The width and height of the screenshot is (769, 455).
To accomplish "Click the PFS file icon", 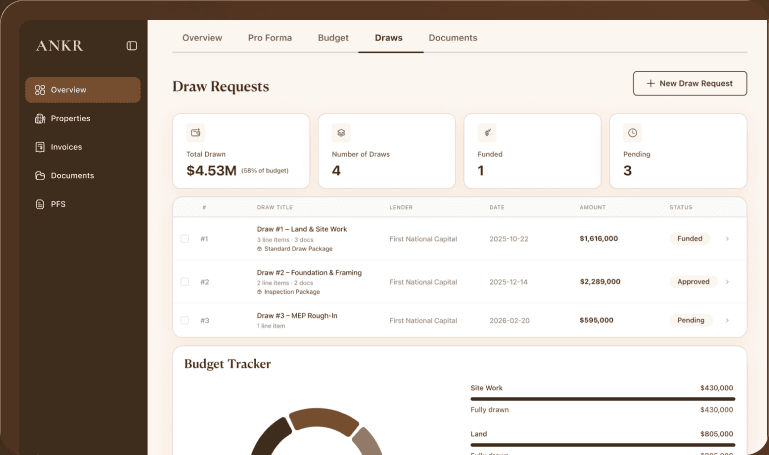I will tap(40, 204).
